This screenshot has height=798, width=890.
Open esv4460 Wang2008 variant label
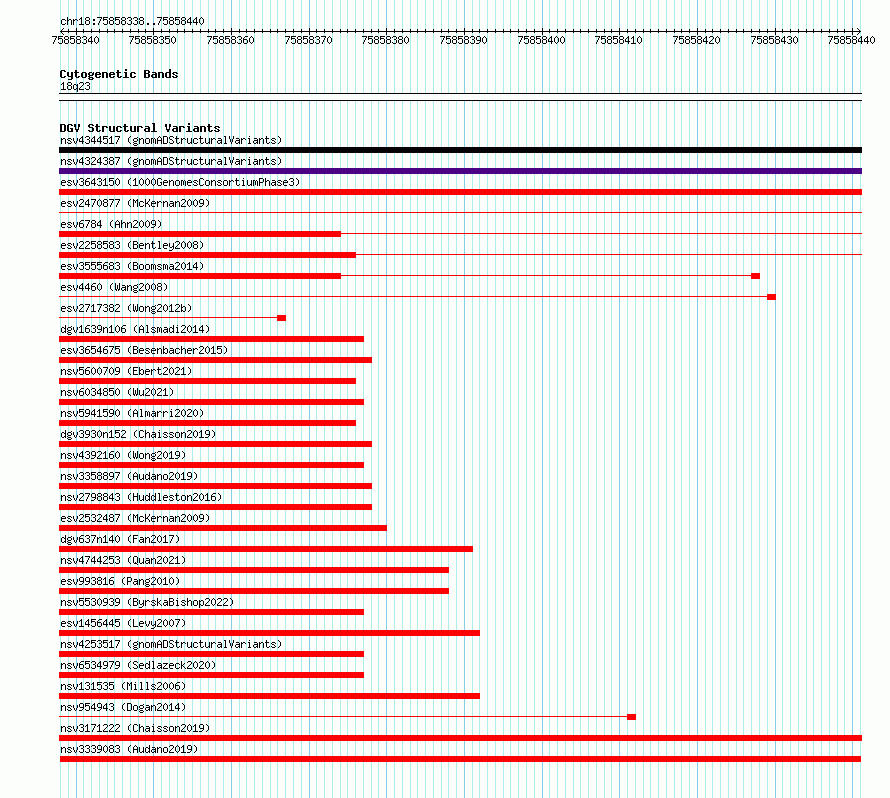tap(114, 287)
